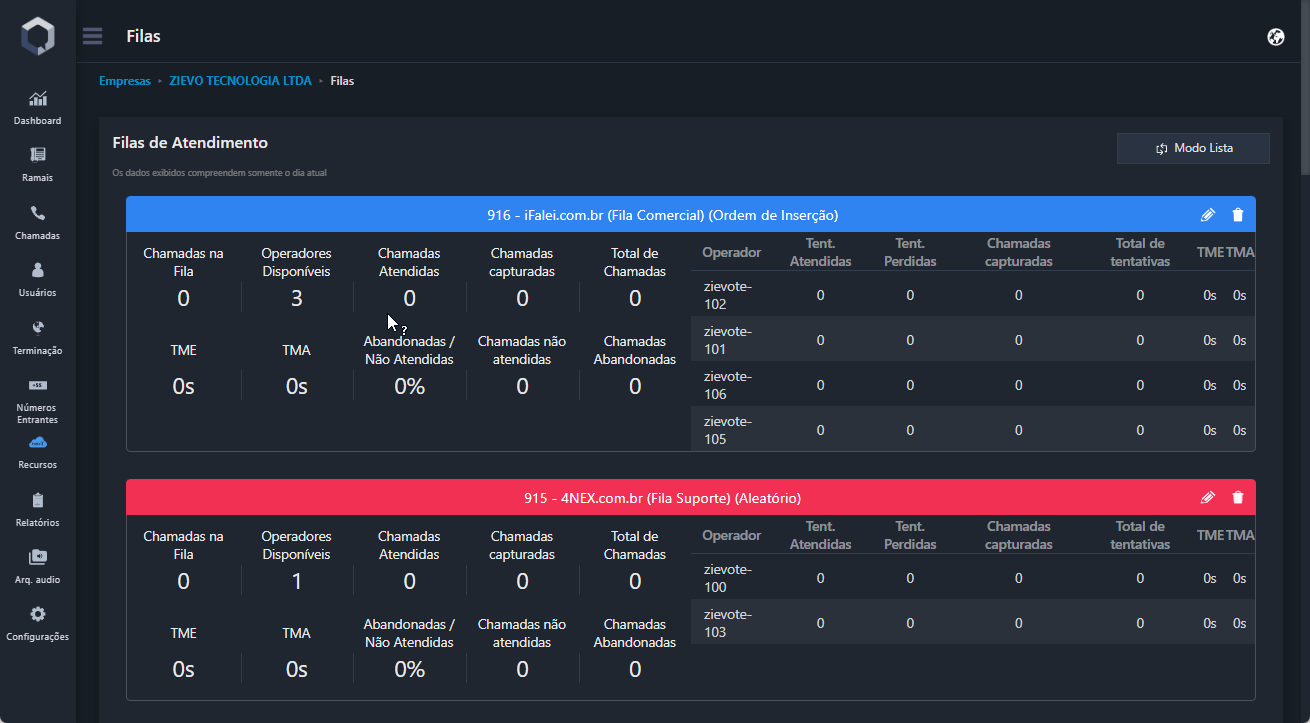1310x723 pixels.
Task: Delete queue 915 with trash icon
Action: [x=1238, y=498]
